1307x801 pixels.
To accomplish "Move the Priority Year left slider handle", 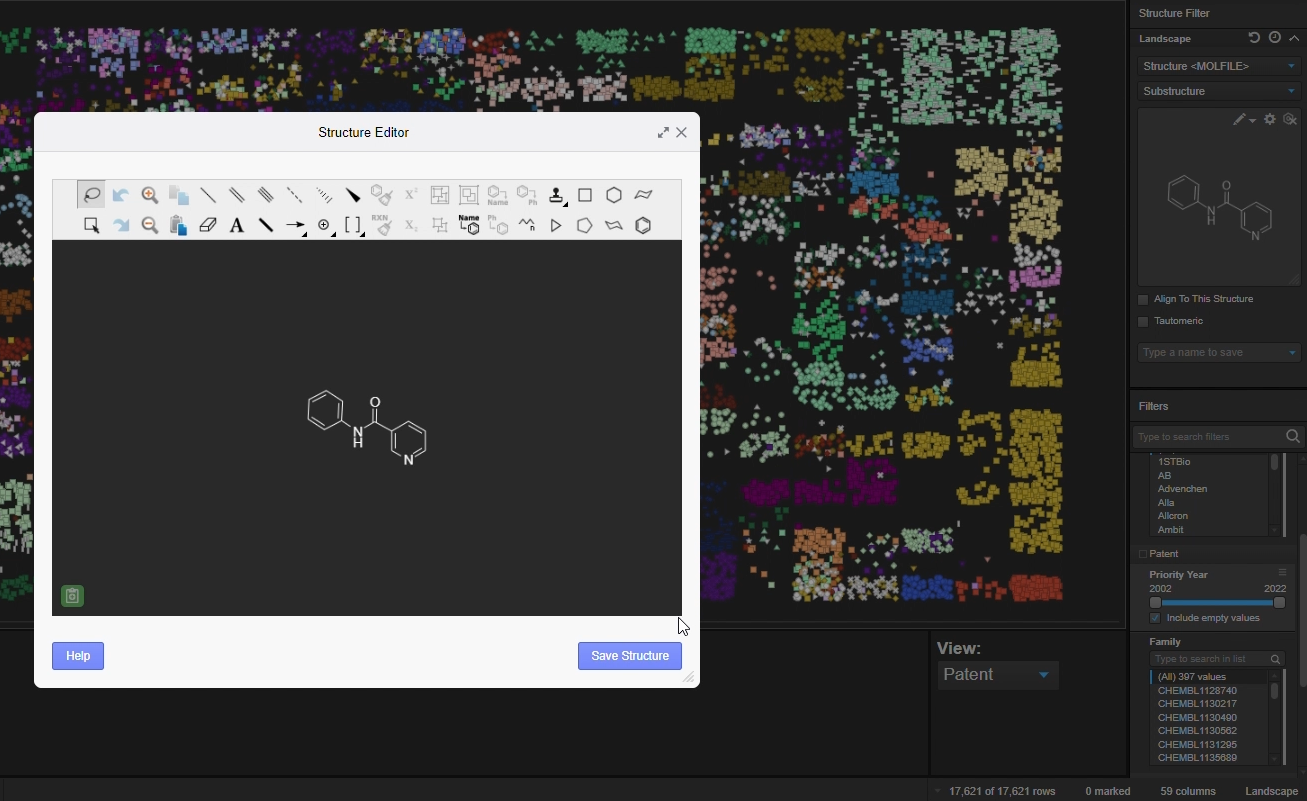I will click(x=1155, y=603).
